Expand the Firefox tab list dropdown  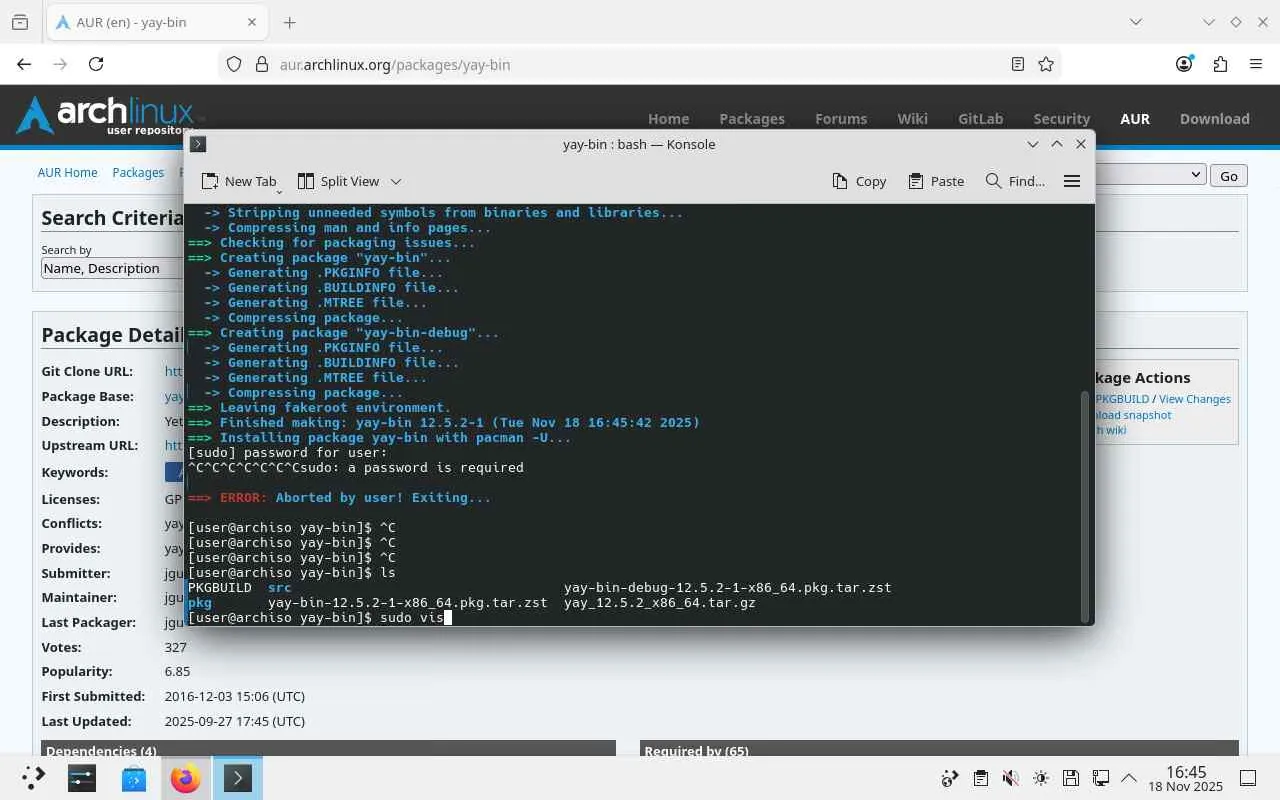1135,22
